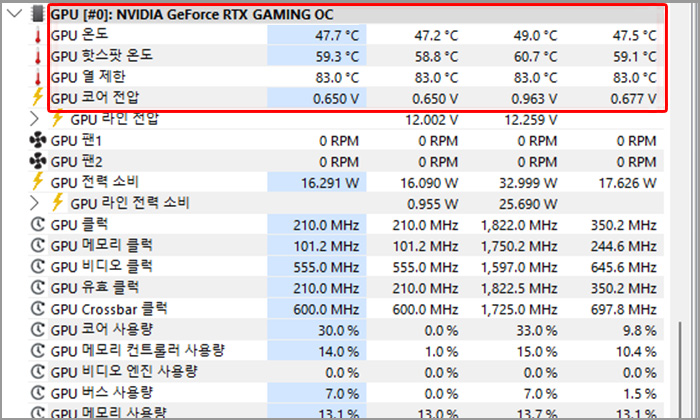Click the lightning icon for GPU 코어 전압
The width and height of the screenshot is (700, 420).
[38, 97]
